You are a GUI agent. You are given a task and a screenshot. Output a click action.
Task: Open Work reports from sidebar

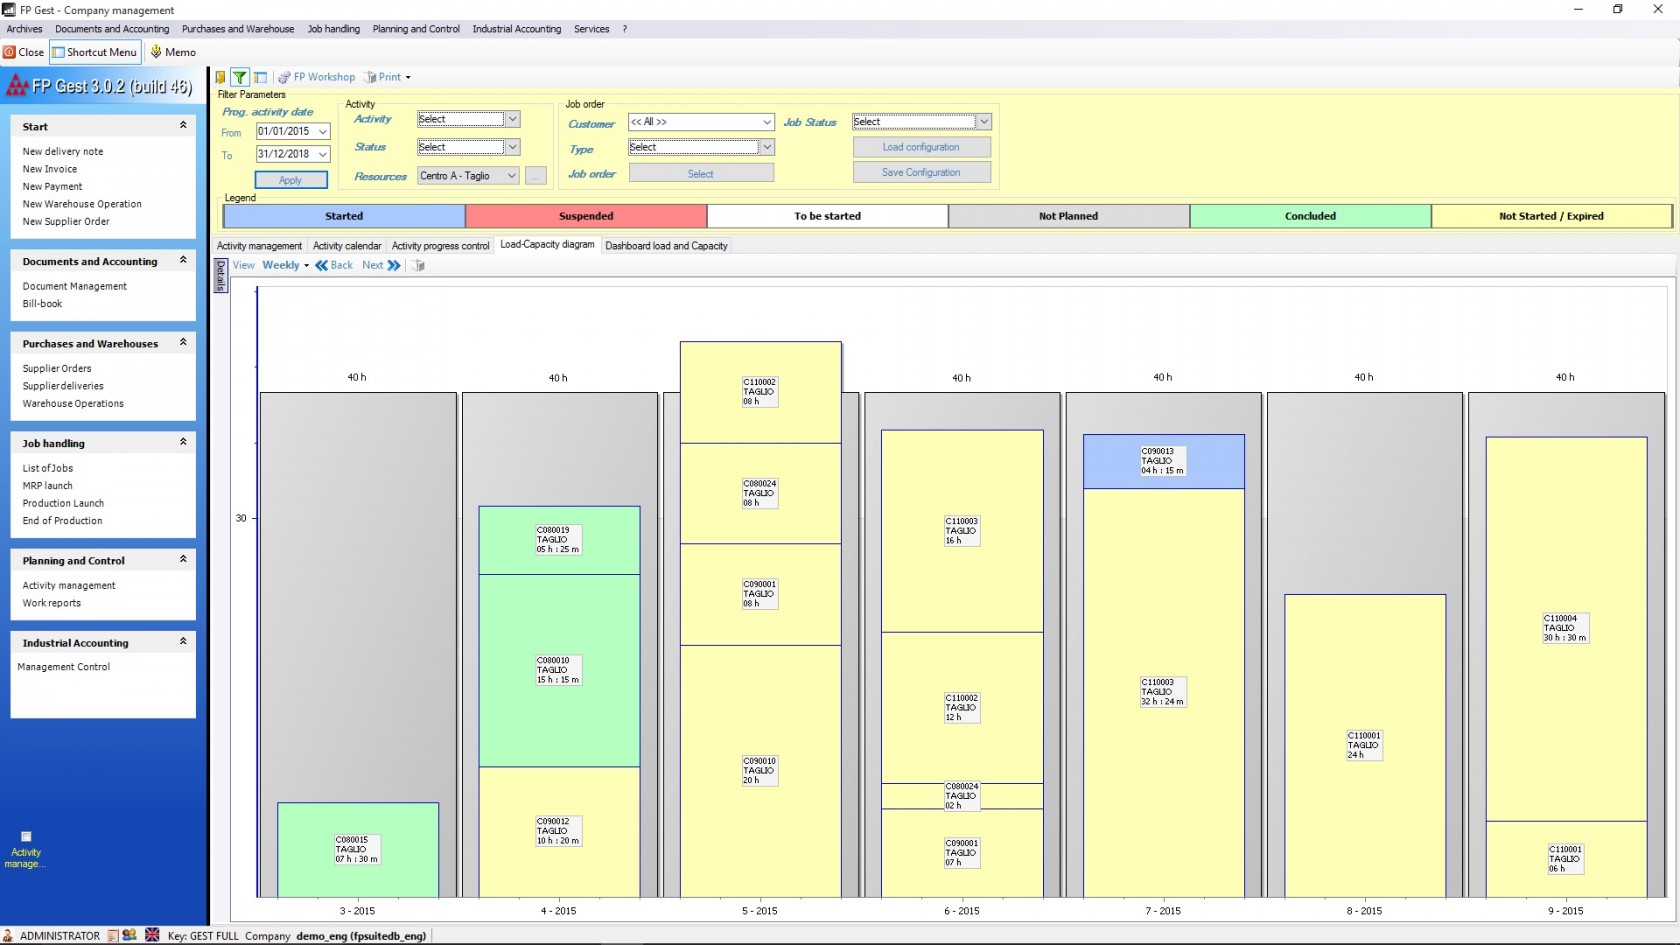pos(52,603)
